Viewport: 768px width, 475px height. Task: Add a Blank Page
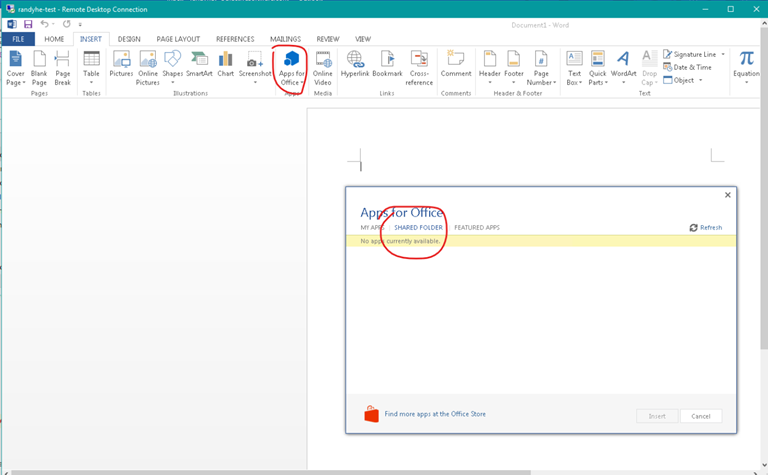click(x=39, y=68)
